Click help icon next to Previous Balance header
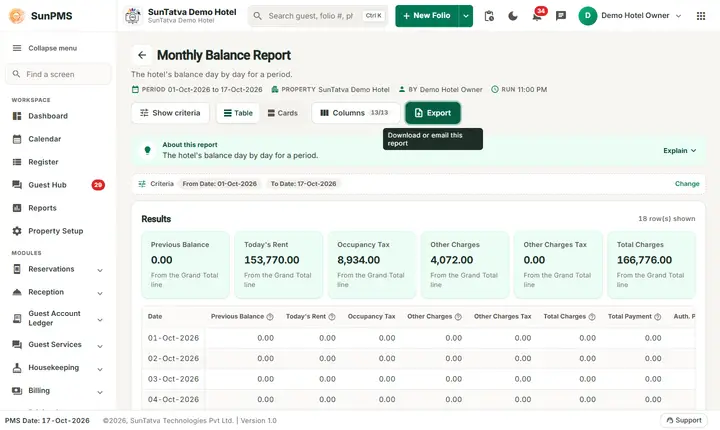Viewport: 720px width, 430px height. (x=270, y=317)
